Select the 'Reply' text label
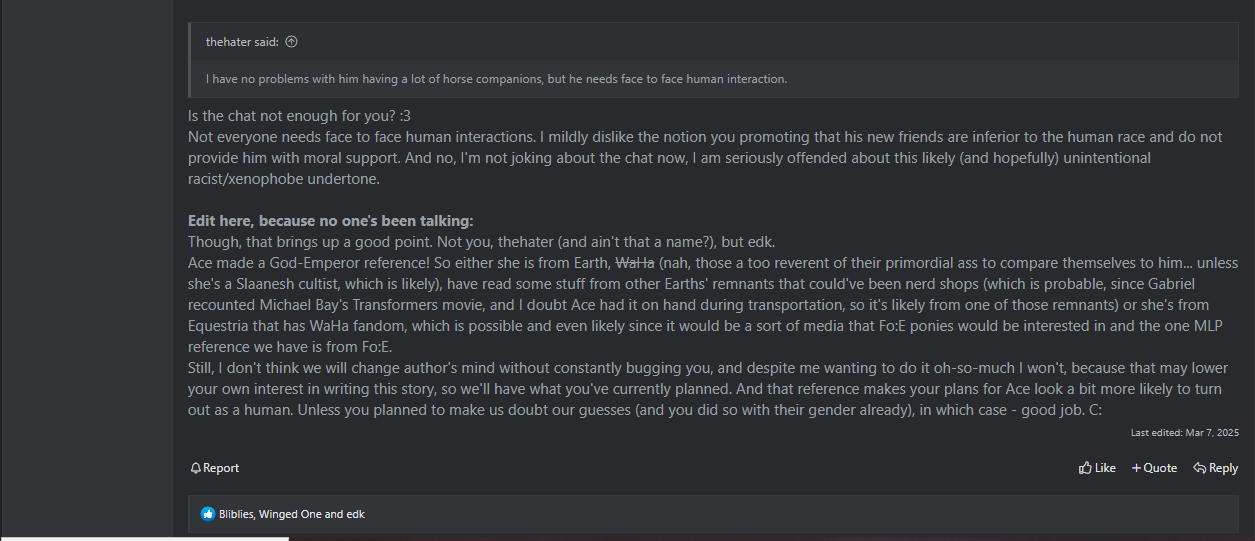The image size is (1255, 541). tap(1223, 468)
